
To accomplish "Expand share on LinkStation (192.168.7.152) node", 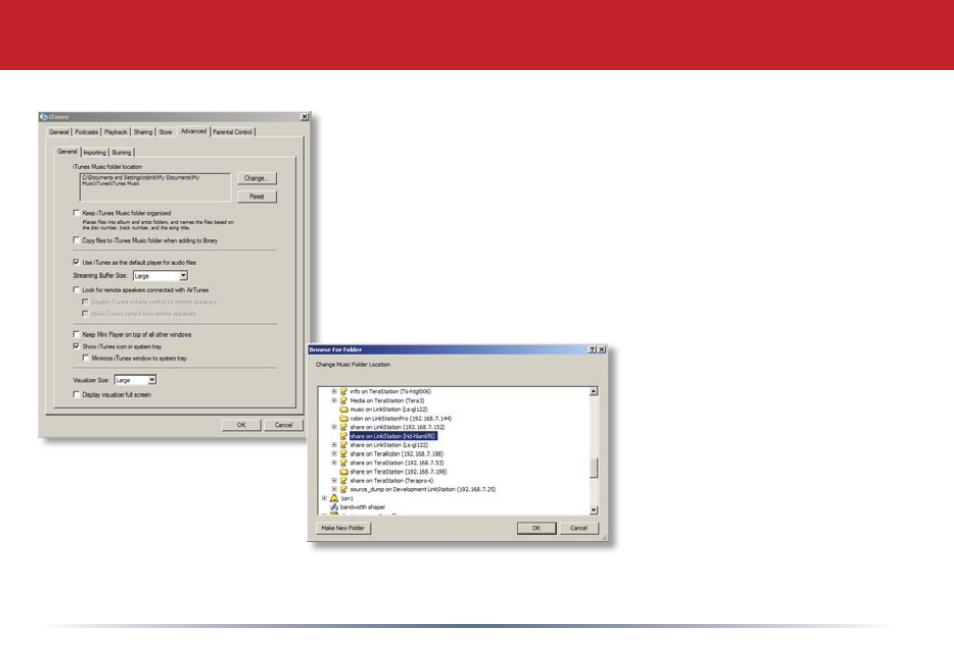I will point(334,427).
